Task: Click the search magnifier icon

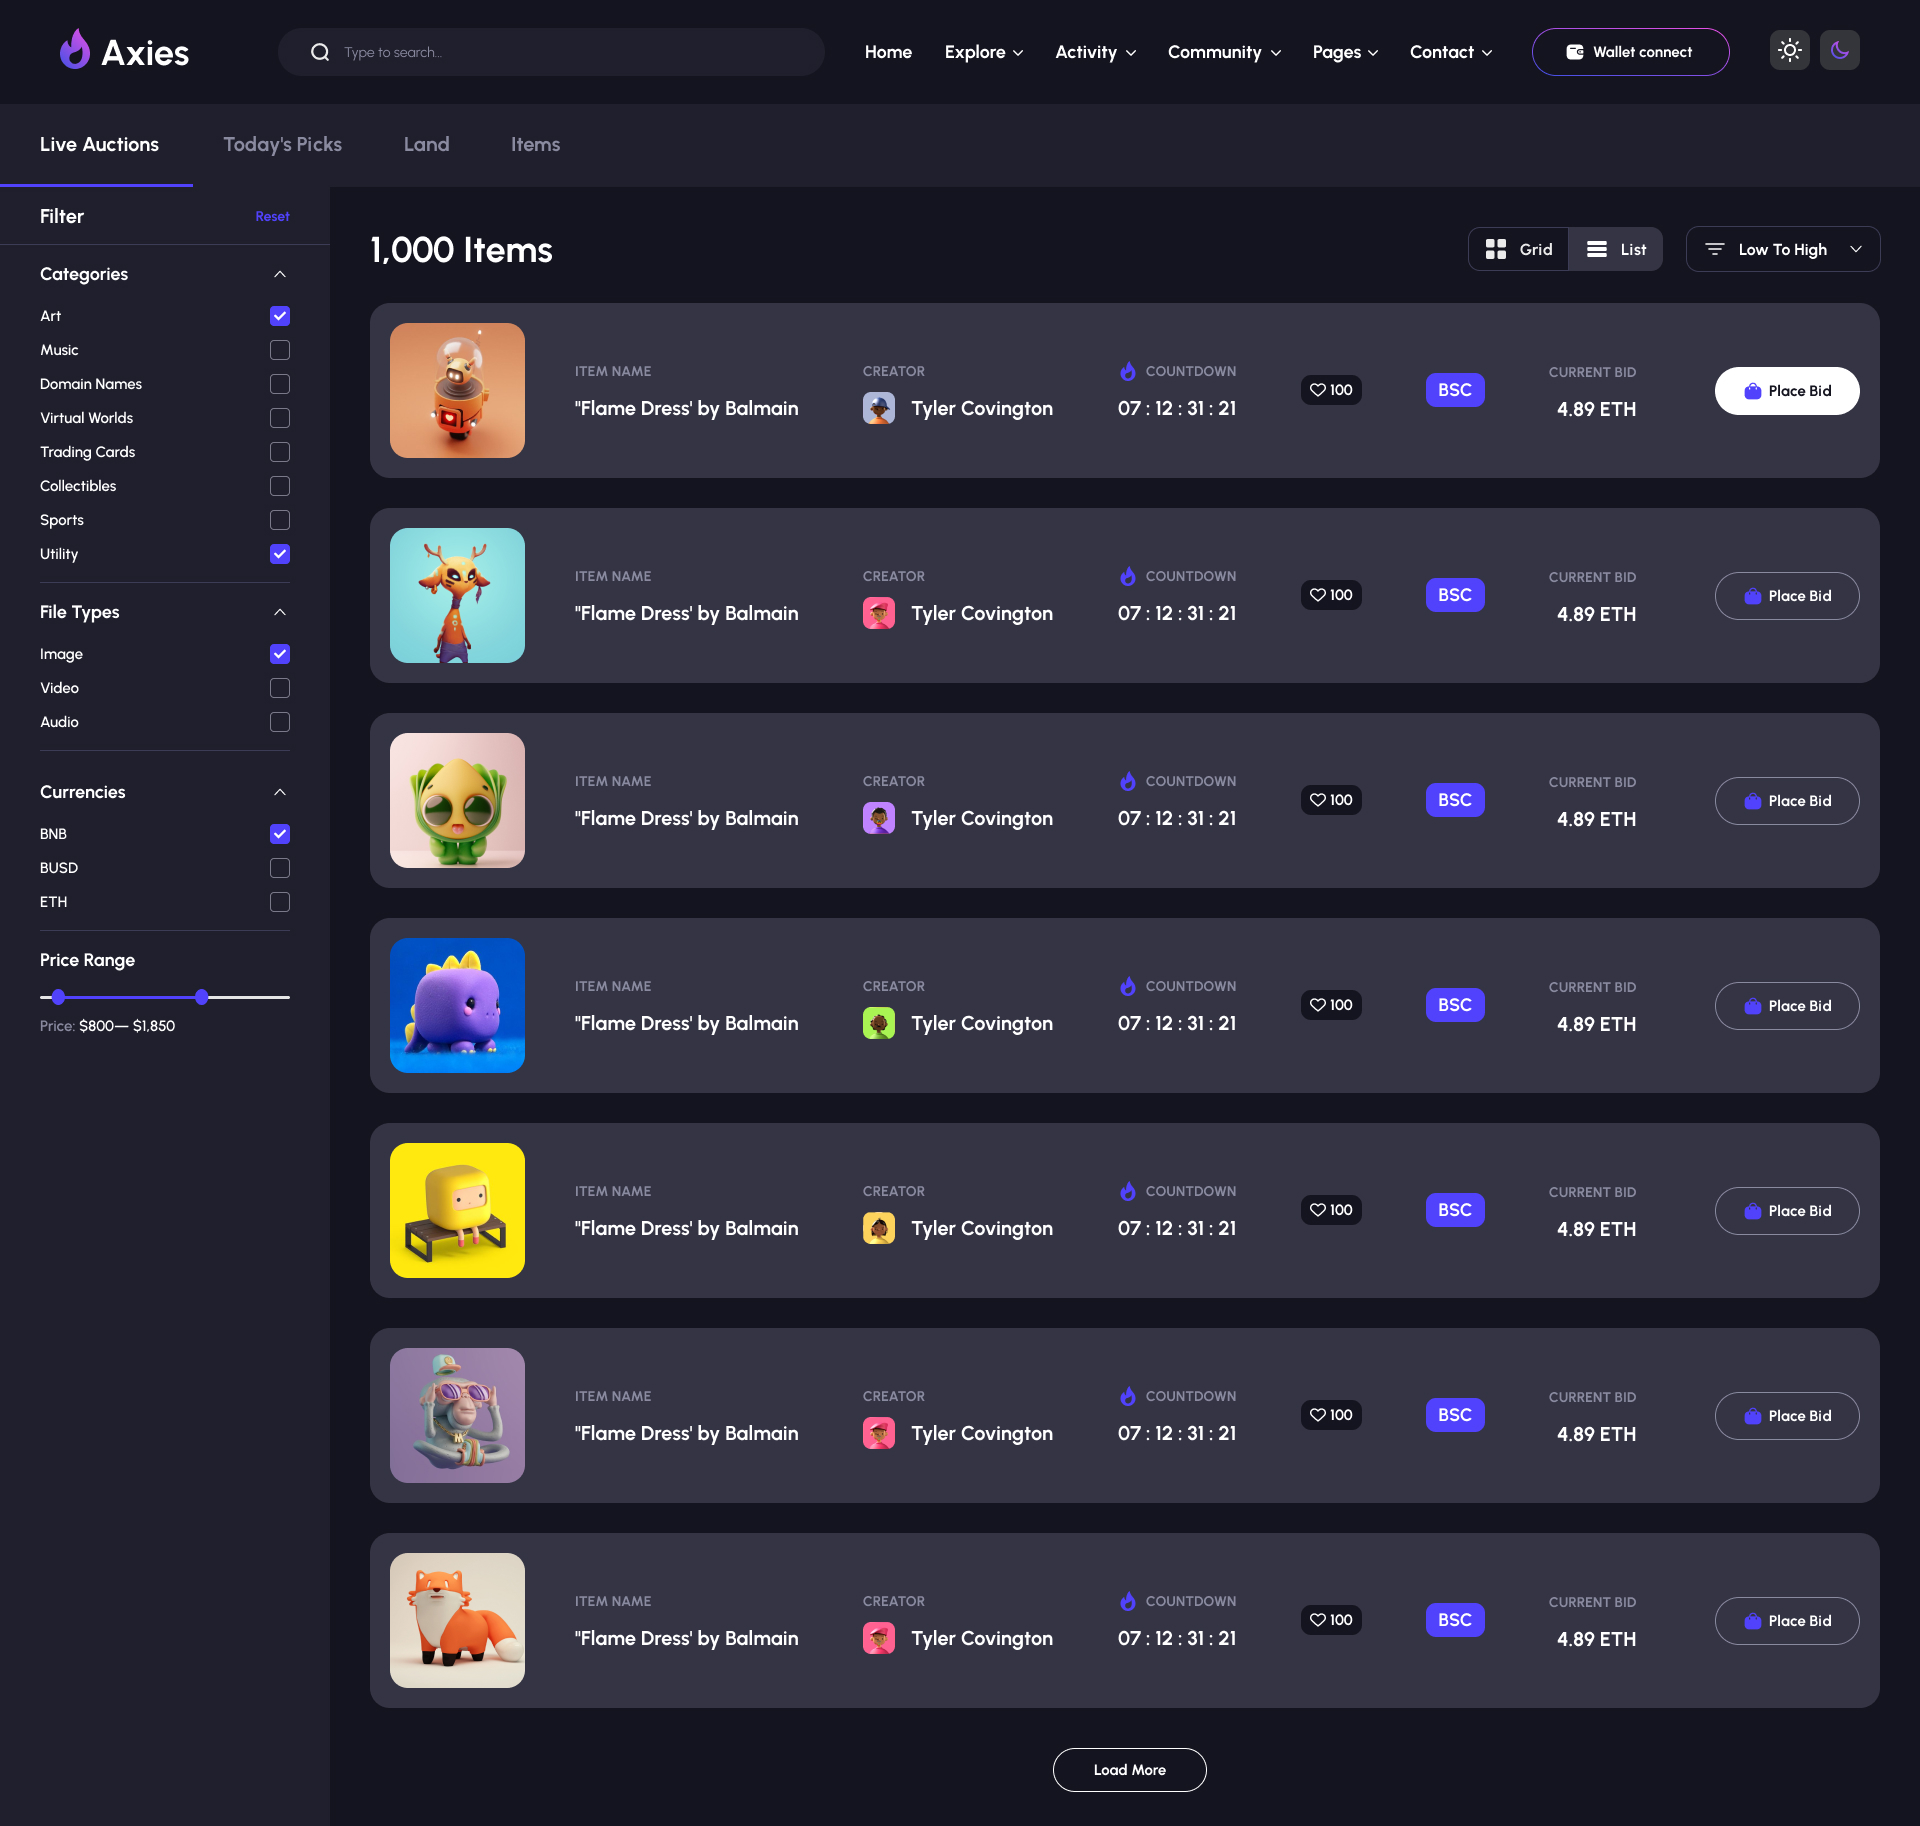Action: pyautogui.click(x=320, y=52)
